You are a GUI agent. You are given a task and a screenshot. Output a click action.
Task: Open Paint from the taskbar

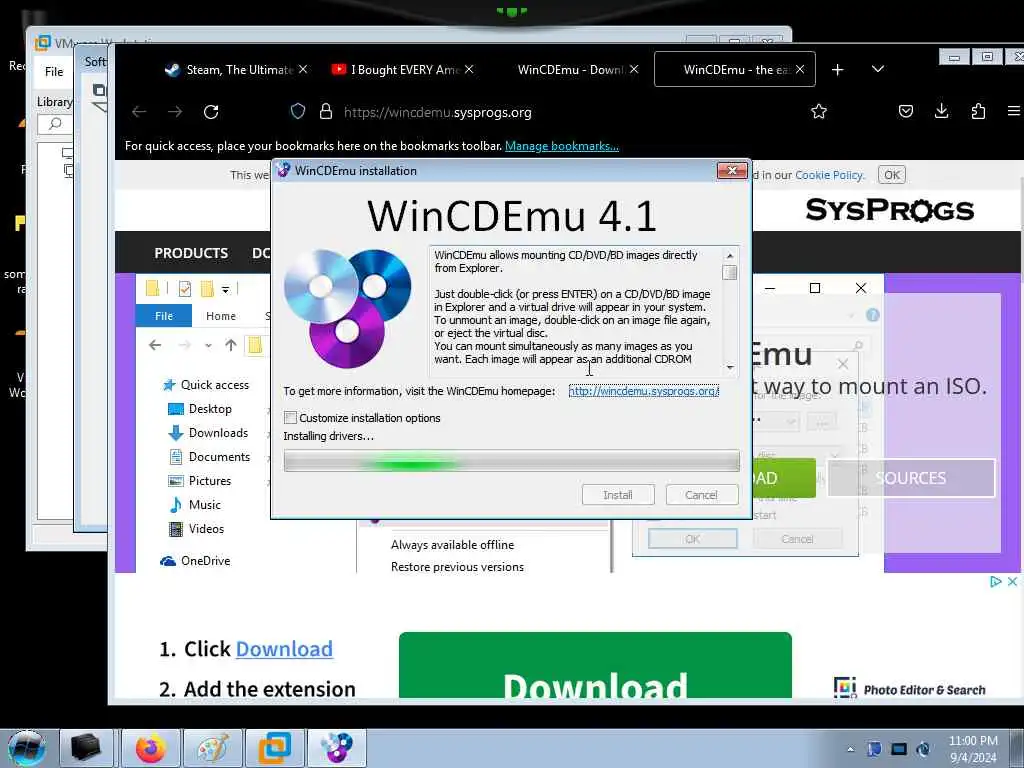213,748
